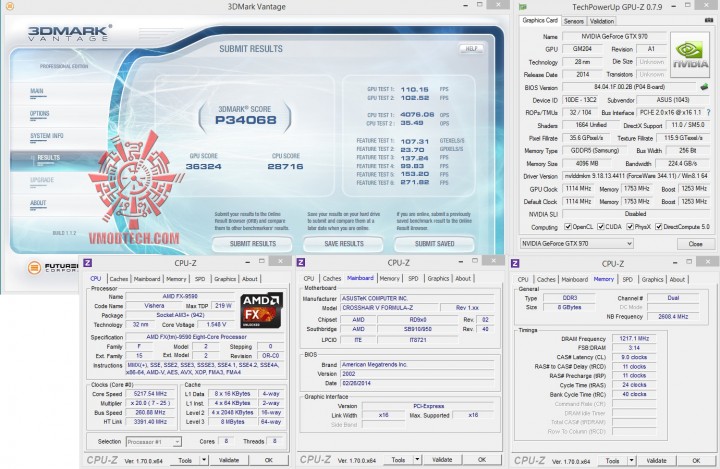Open Caches tab in CPU-Z CPU window

pos(119,279)
